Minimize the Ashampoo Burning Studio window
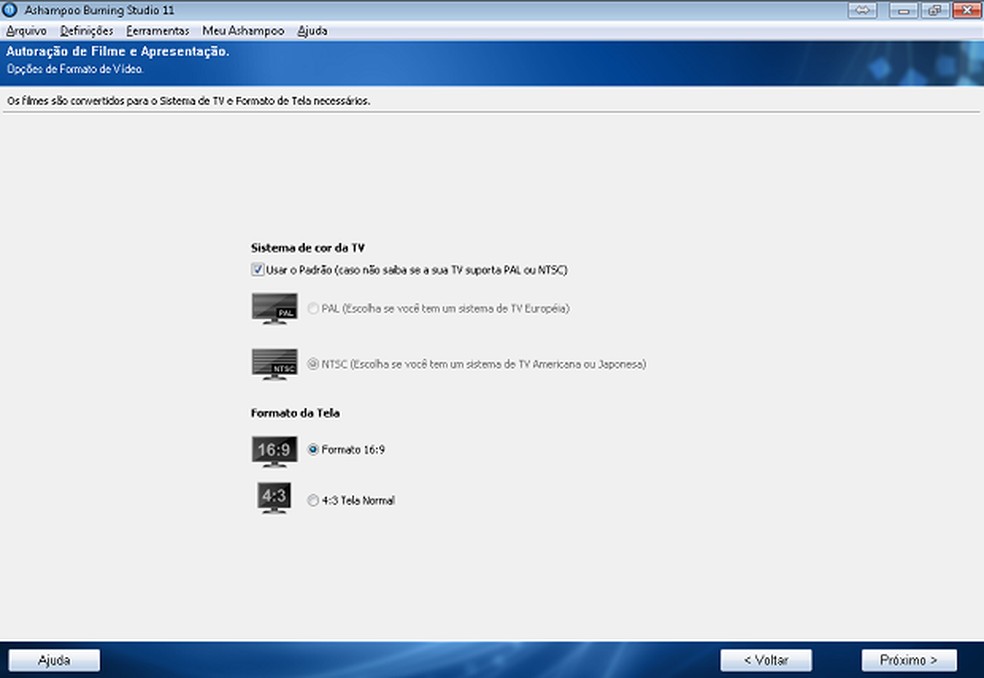 (x=904, y=10)
